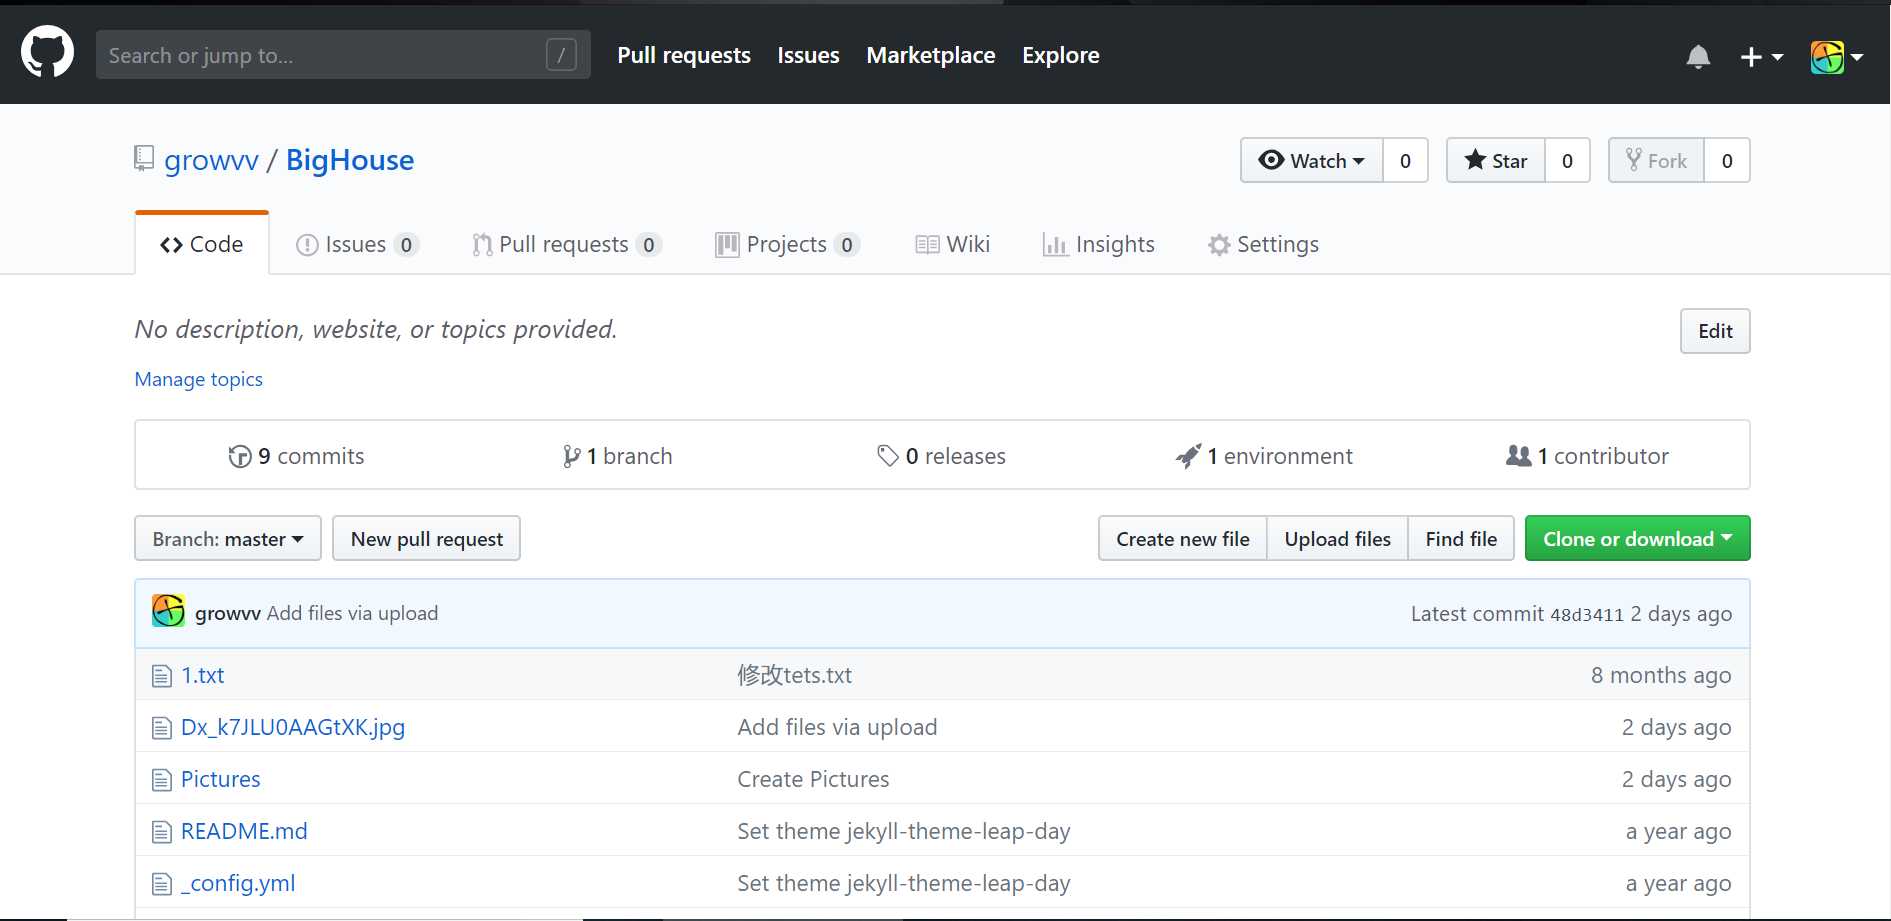
Task: View the 1 branch list
Action: coord(617,456)
